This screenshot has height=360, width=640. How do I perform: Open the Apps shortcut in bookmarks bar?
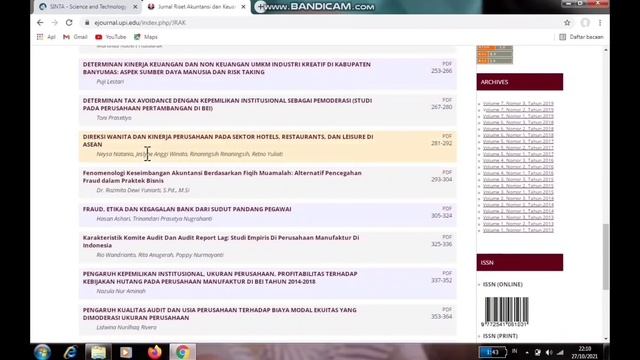(46, 37)
